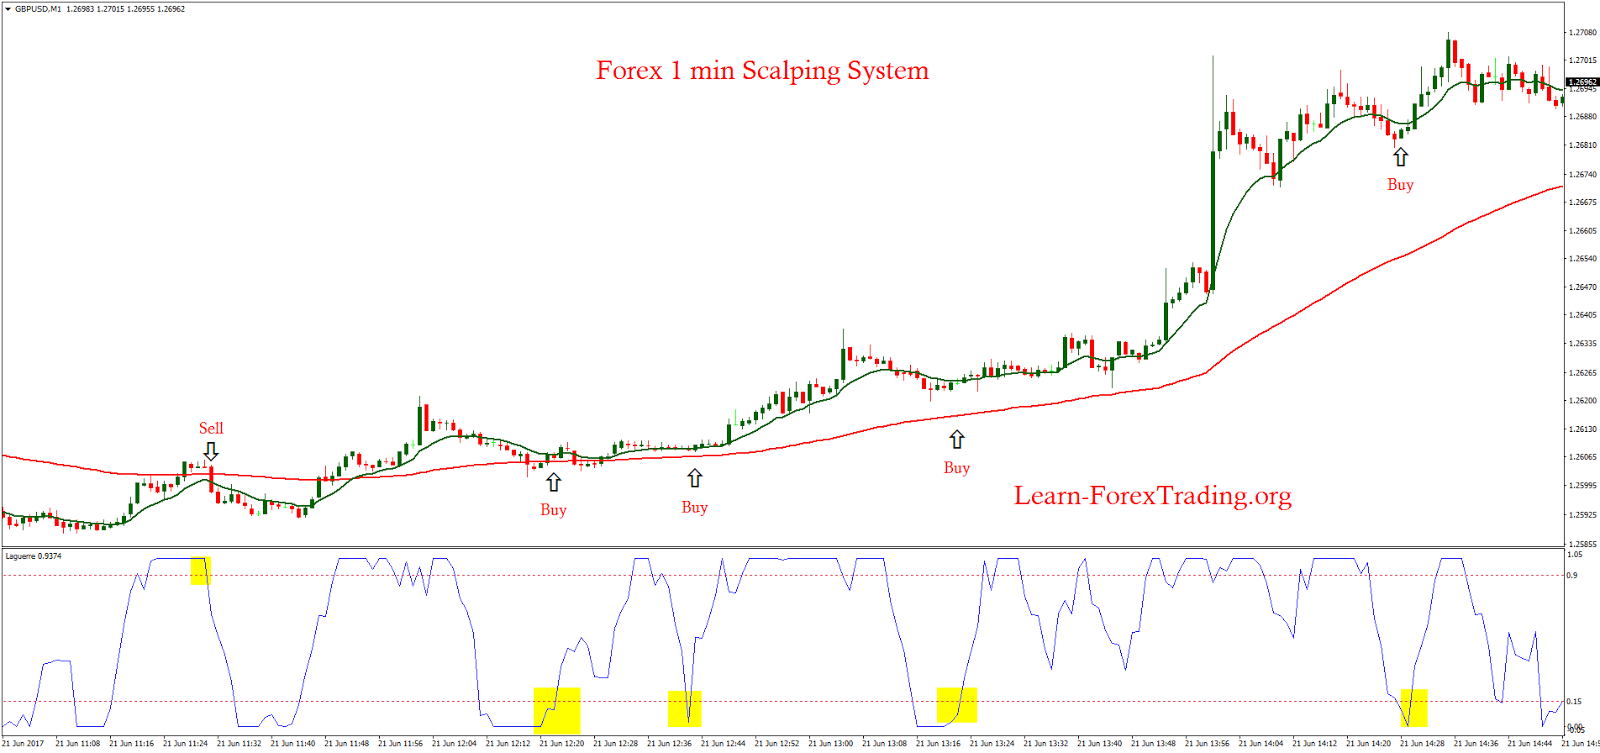Screen dimensions: 1600x753
Task: Click time axis label 21 Jun 14:28
Action: [x=1423, y=744]
